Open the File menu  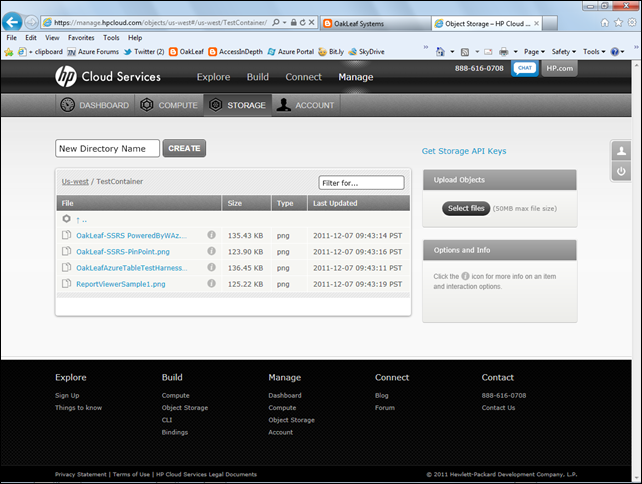pyautogui.click(x=11, y=38)
